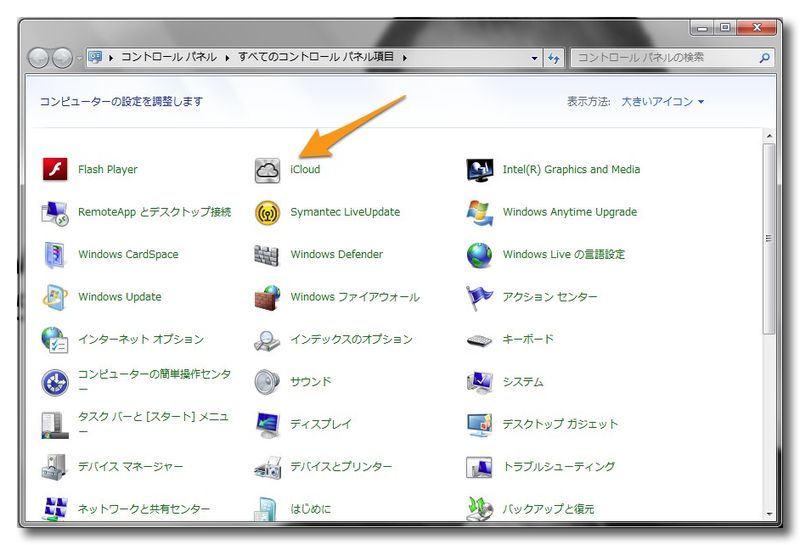
Task: Open ディスプレイ link text
Action: [321, 424]
